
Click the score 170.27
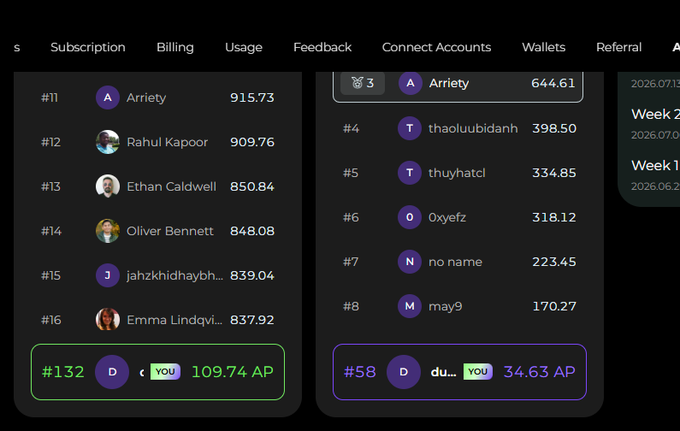(554, 306)
